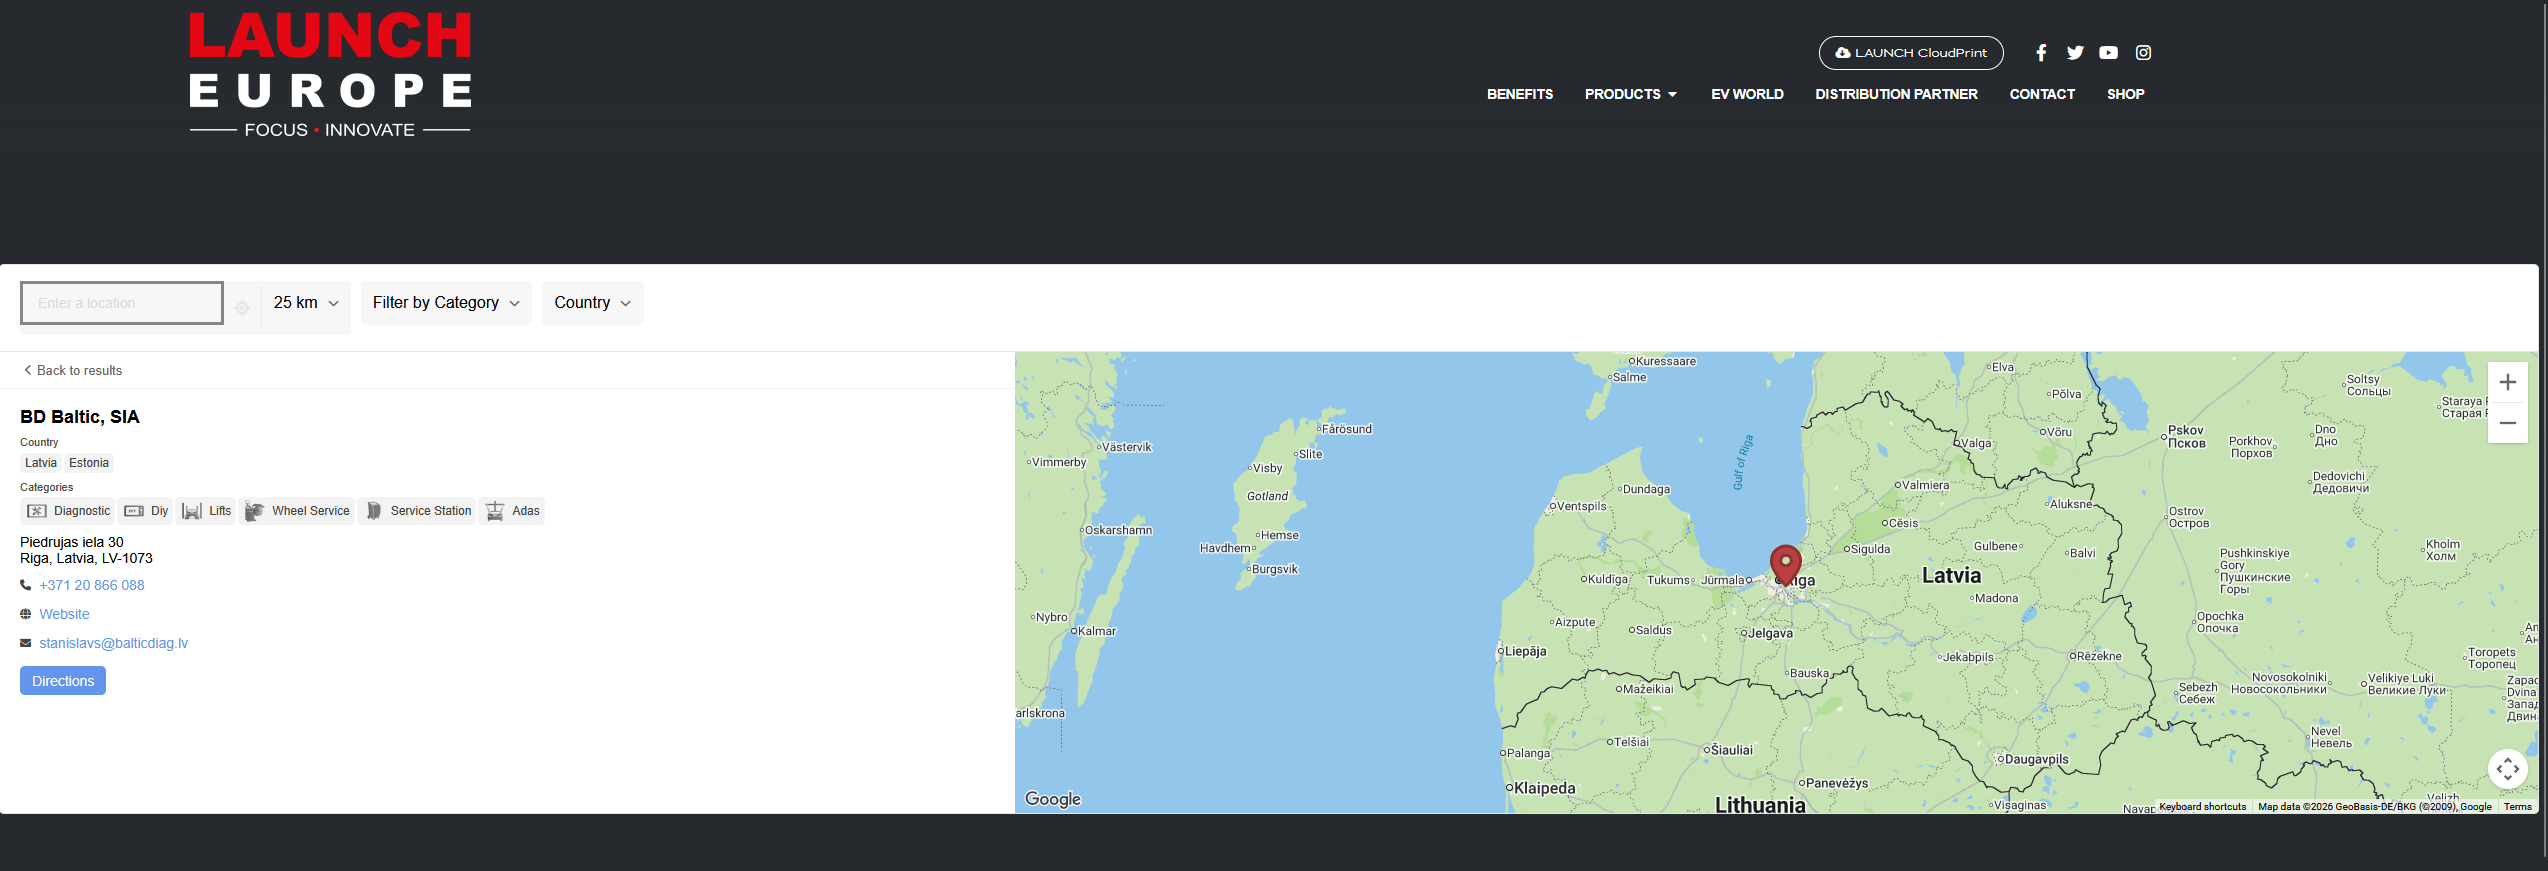Click the 'Gotland' island label on the map

pyautogui.click(x=1267, y=496)
